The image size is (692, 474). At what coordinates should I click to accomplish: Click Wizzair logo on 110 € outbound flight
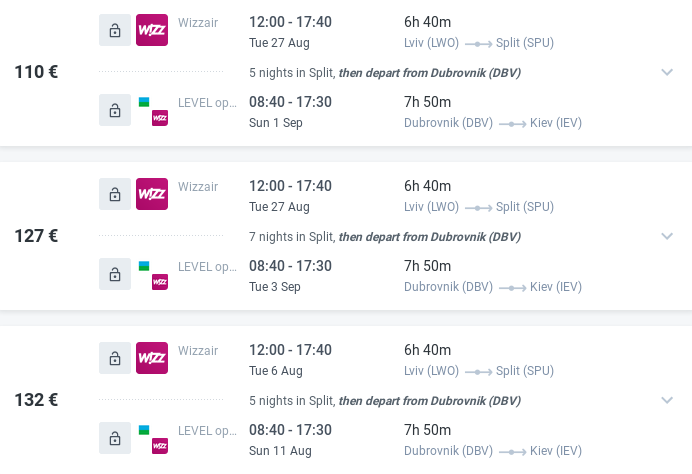[x=152, y=29]
